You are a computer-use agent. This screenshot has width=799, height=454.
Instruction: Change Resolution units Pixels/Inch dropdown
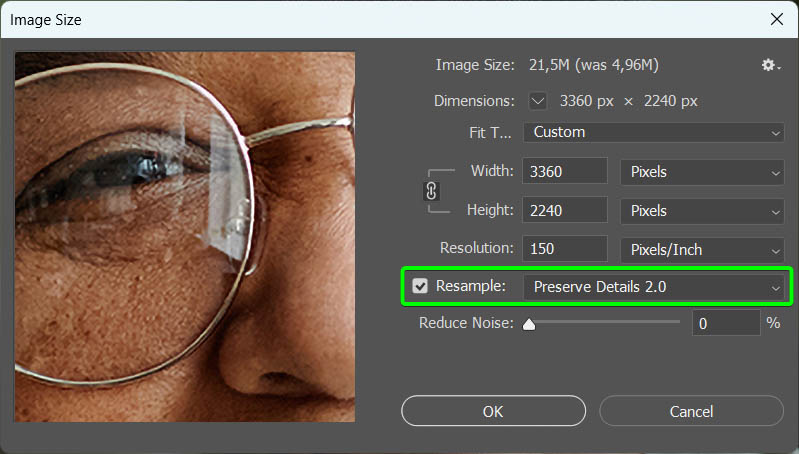(702, 250)
